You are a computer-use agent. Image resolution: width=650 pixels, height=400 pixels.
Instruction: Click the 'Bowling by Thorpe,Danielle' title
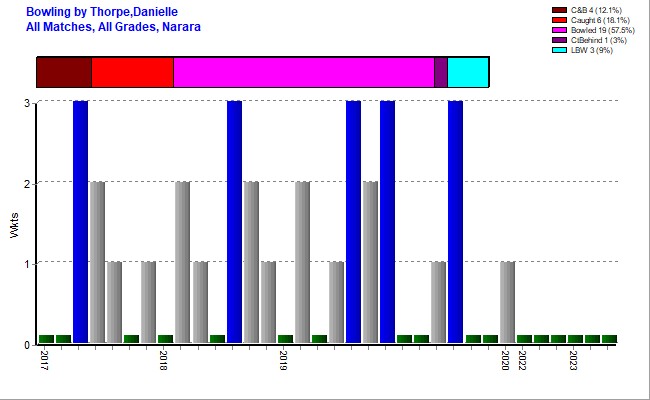click(102, 12)
